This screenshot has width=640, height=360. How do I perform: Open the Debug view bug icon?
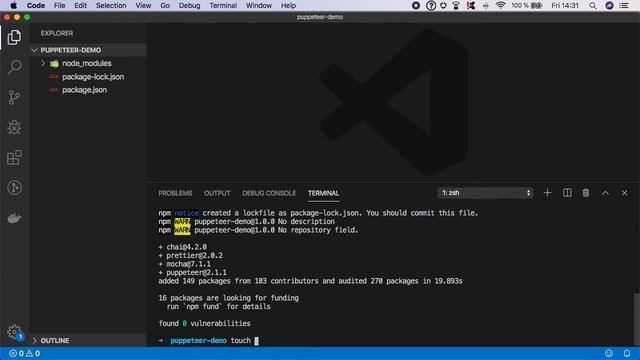coord(14,127)
